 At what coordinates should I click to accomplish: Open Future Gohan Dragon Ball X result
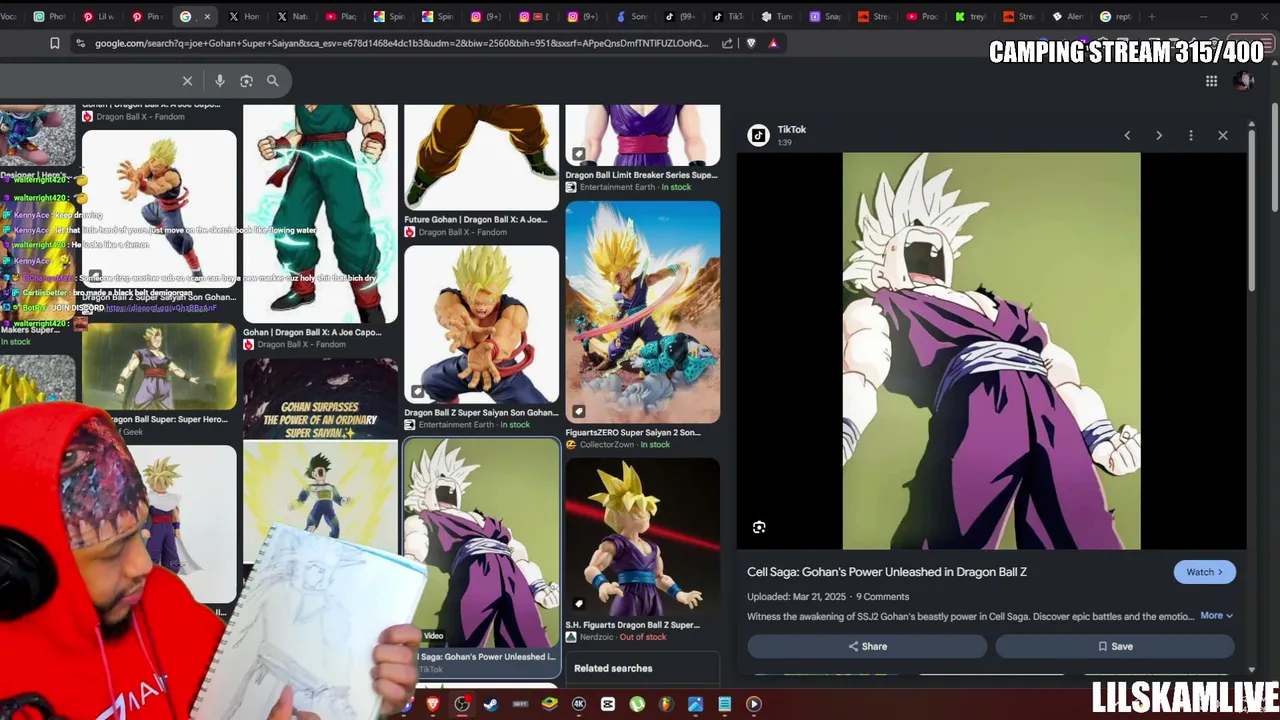(481, 170)
